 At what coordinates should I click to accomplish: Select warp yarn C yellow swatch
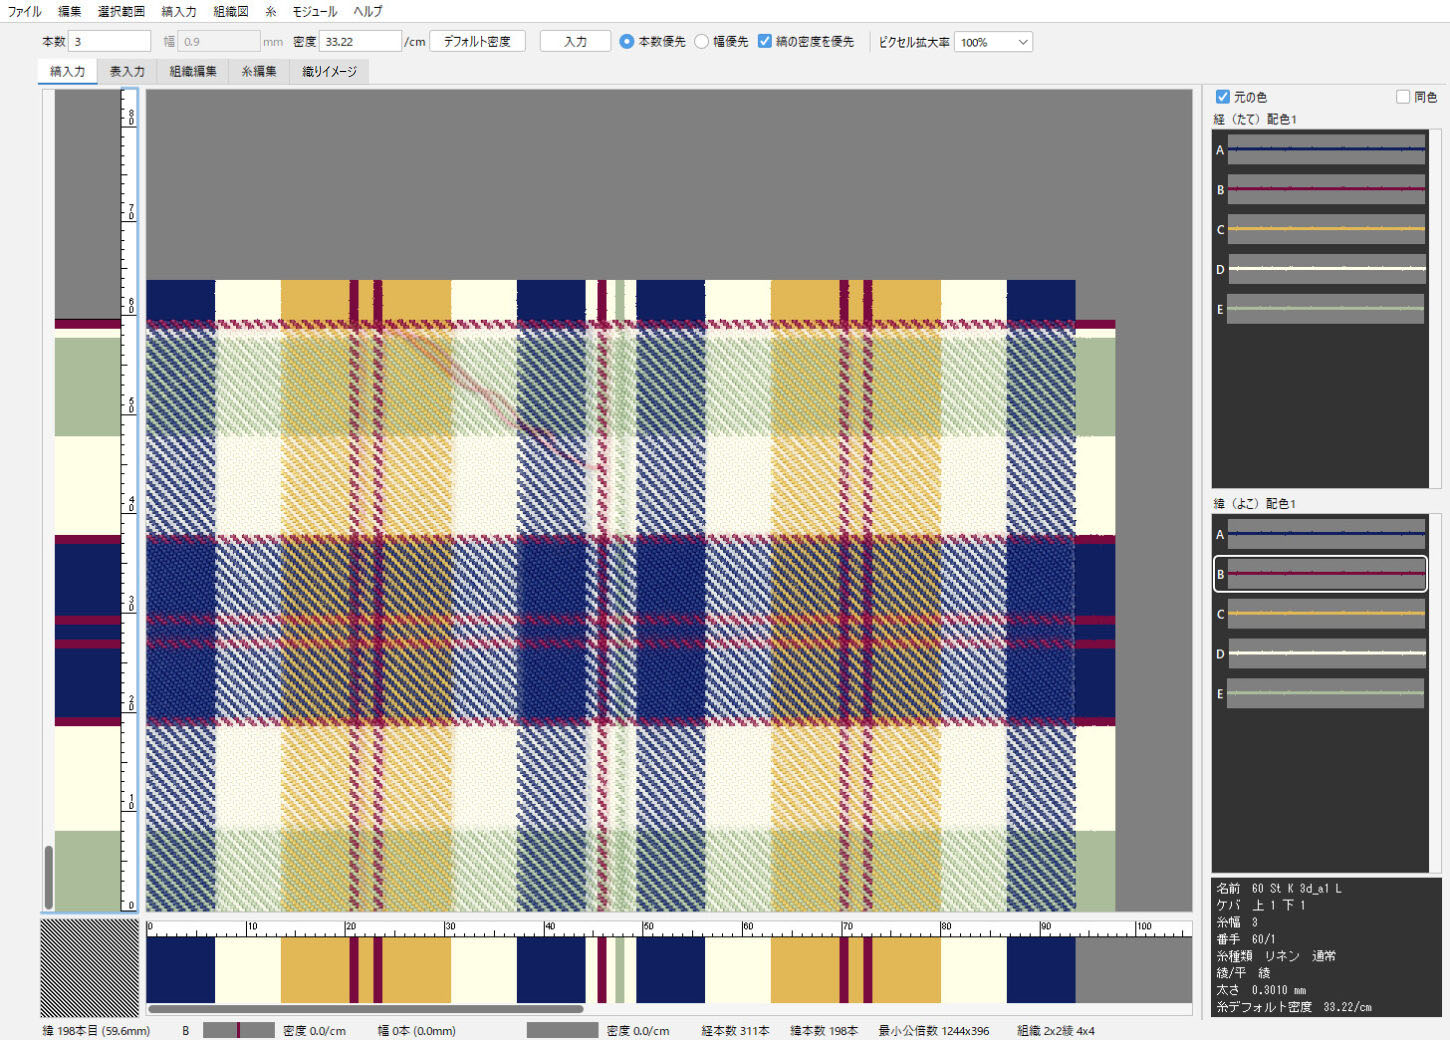pyautogui.click(x=1325, y=229)
